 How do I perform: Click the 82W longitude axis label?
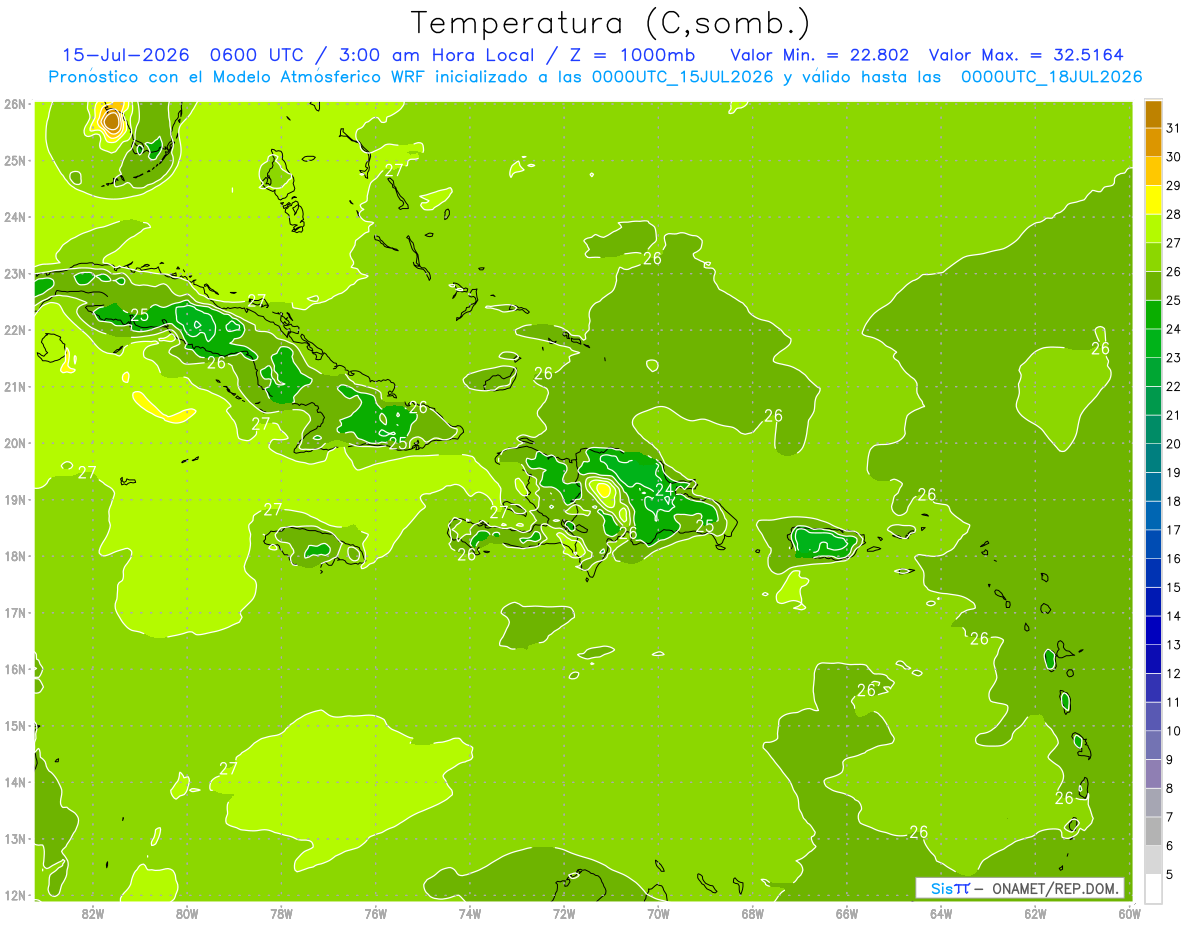[x=93, y=914]
